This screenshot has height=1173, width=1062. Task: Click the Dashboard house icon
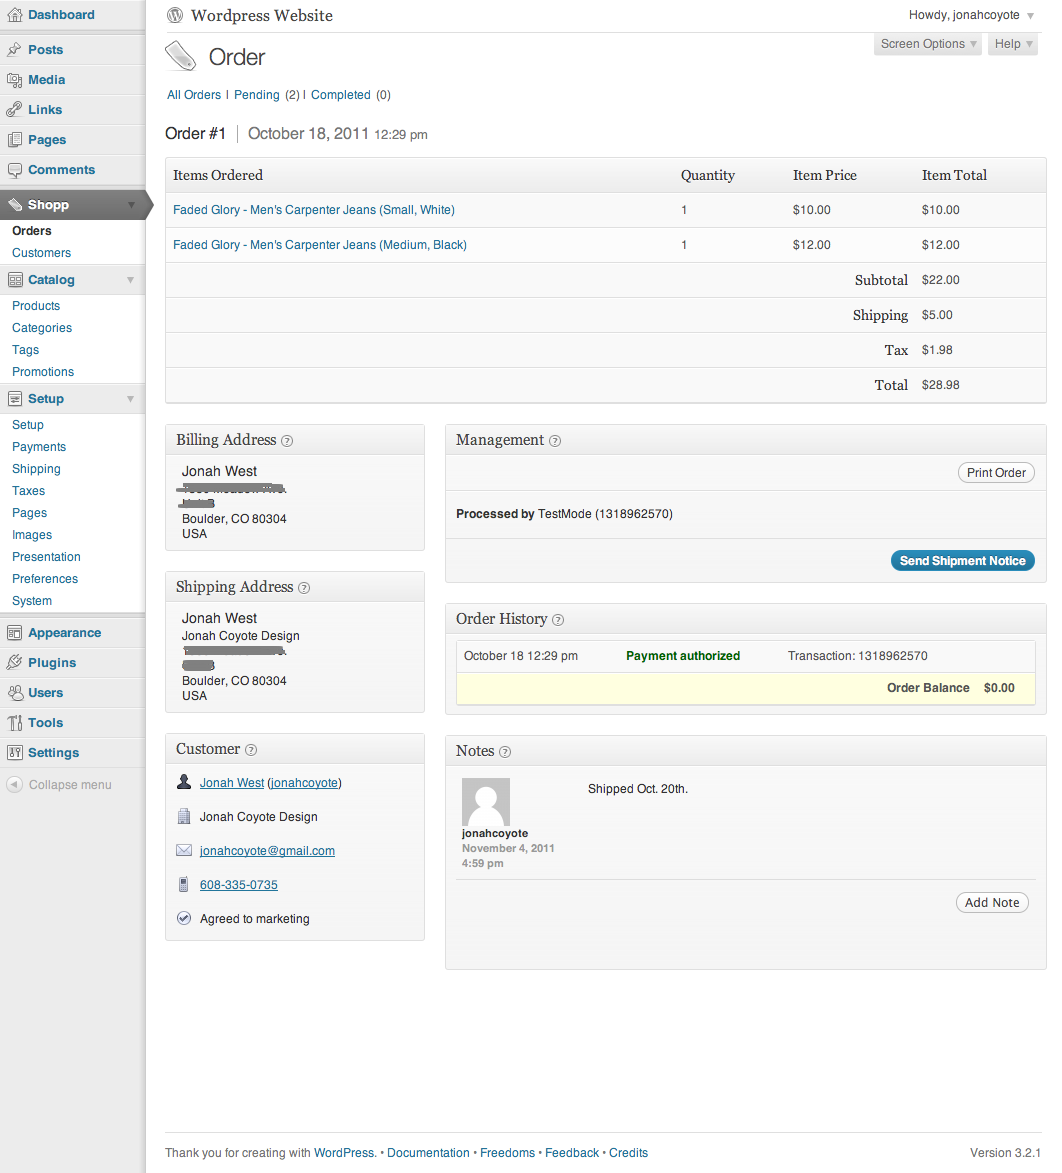[x=14, y=15]
